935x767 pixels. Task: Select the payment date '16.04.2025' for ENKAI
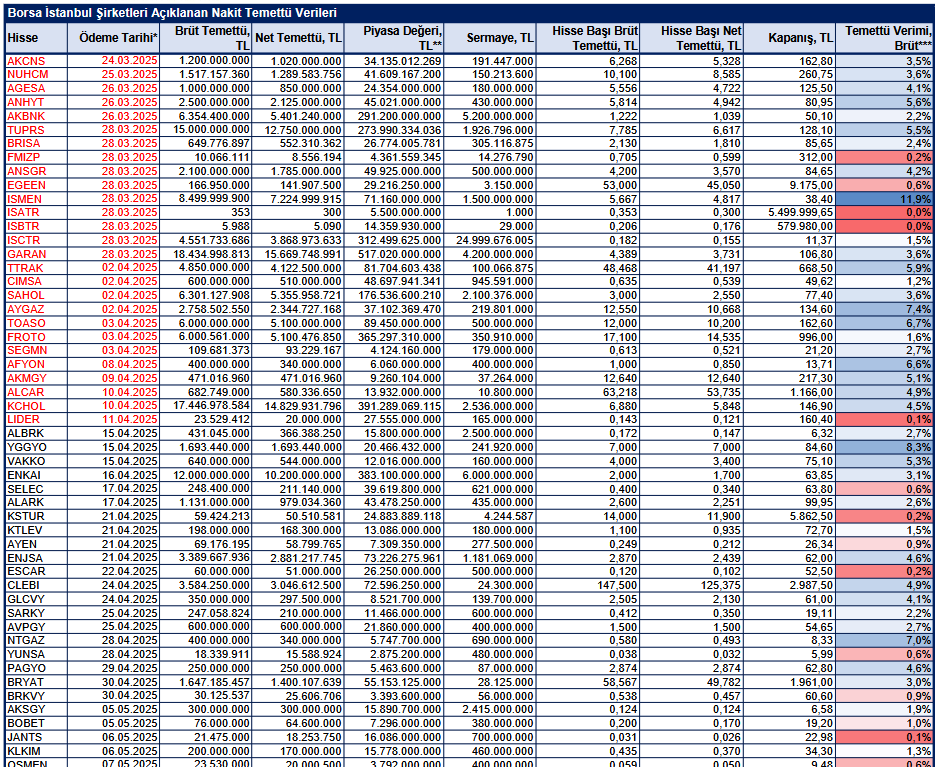point(129,475)
